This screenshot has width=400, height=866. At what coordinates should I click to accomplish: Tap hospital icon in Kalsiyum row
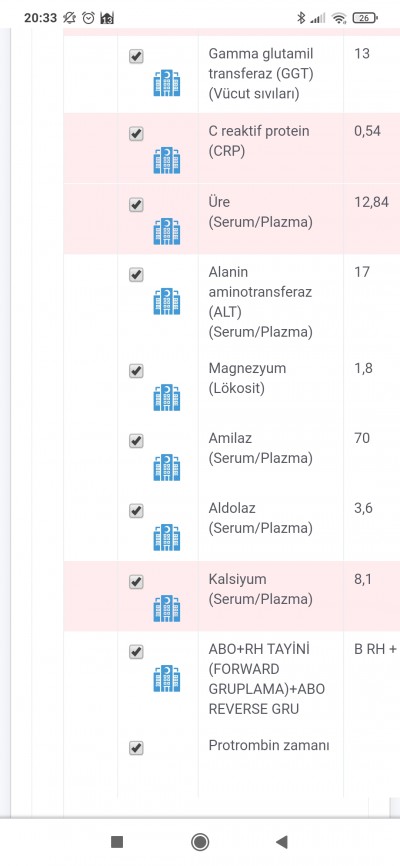pyautogui.click(x=167, y=608)
